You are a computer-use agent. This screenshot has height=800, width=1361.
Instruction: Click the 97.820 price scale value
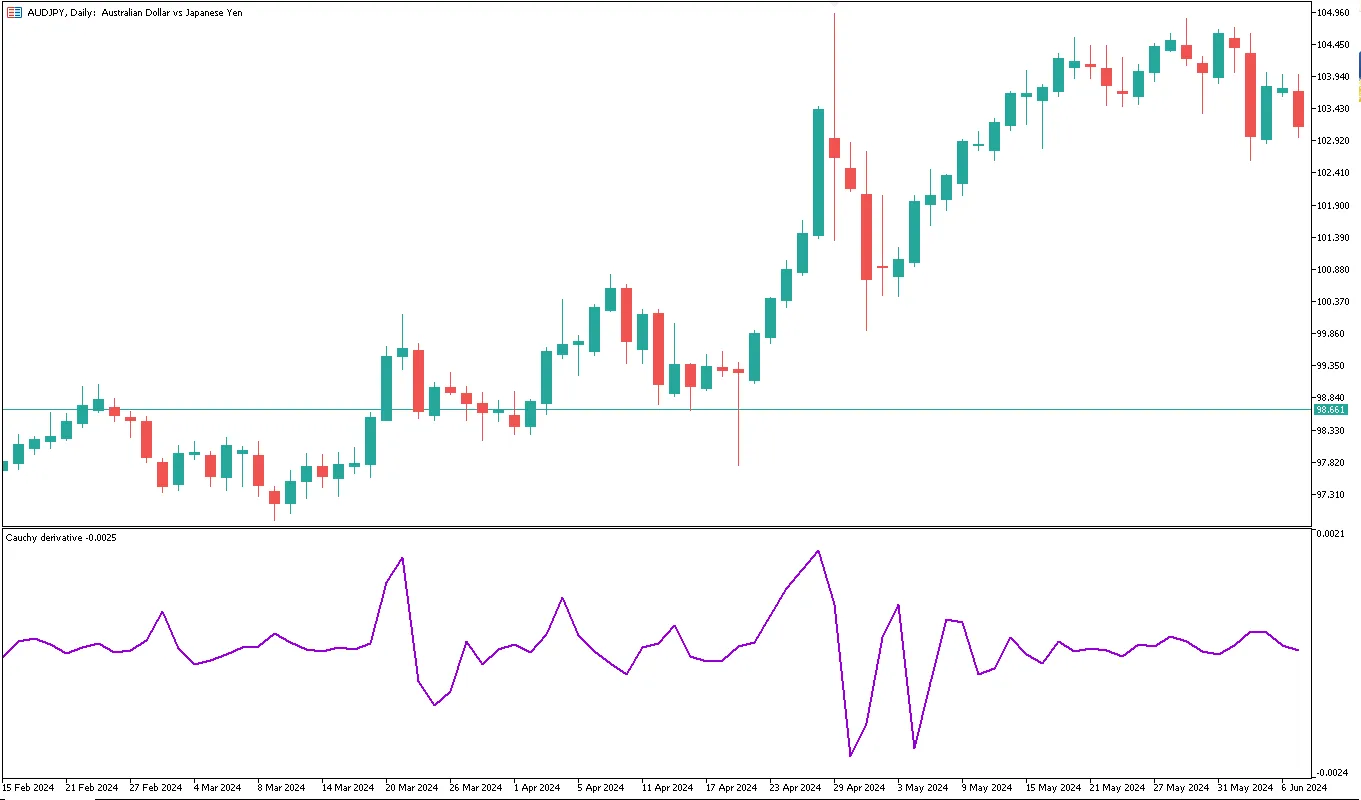pos(1332,463)
